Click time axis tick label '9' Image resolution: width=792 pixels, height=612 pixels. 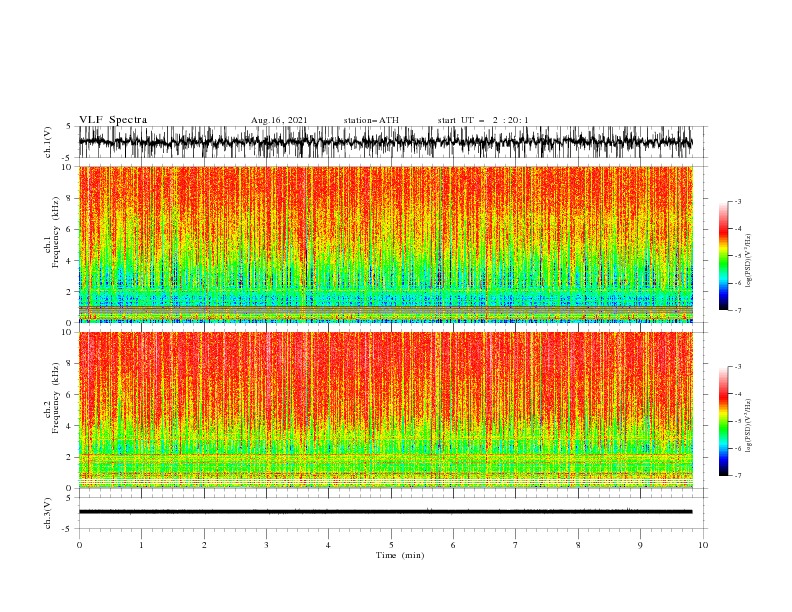[x=640, y=545]
